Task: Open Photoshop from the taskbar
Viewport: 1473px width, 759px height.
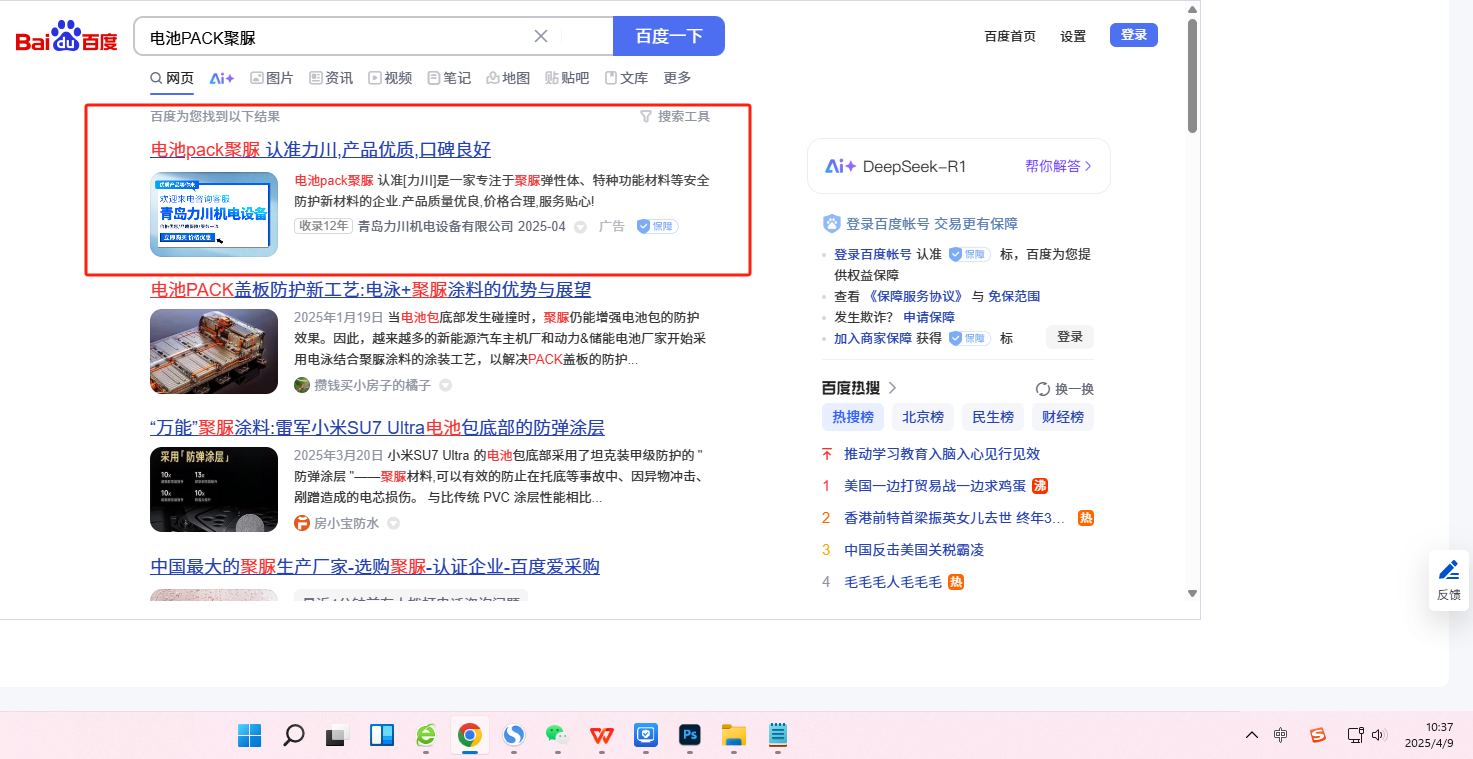Action: pos(688,736)
